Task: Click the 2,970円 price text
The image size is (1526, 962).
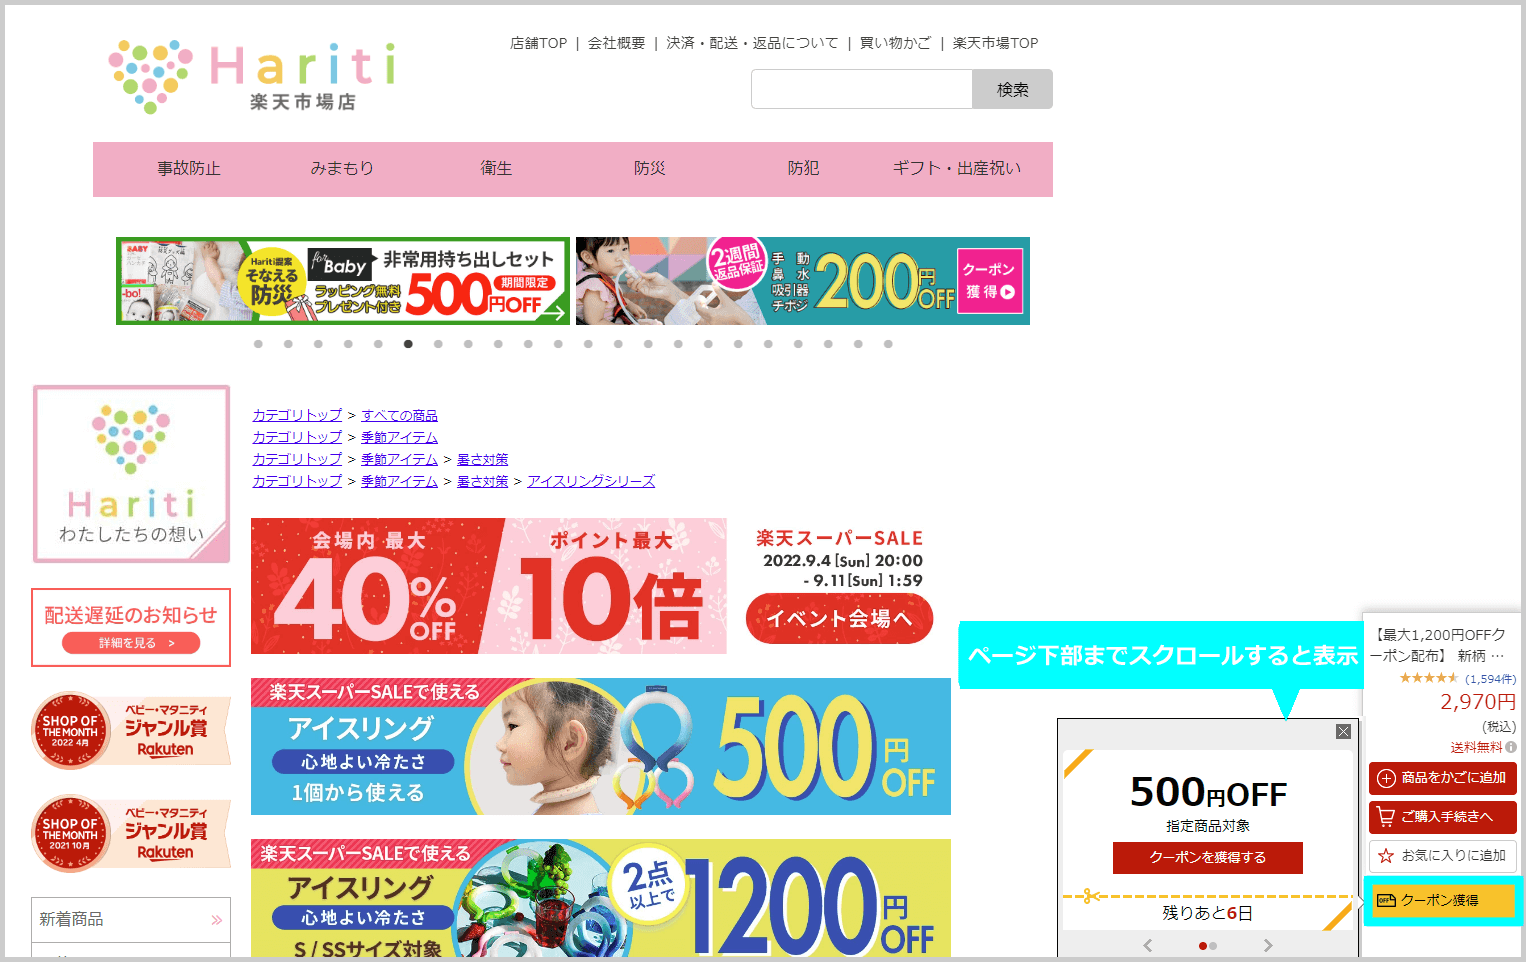Action: click(1478, 702)
